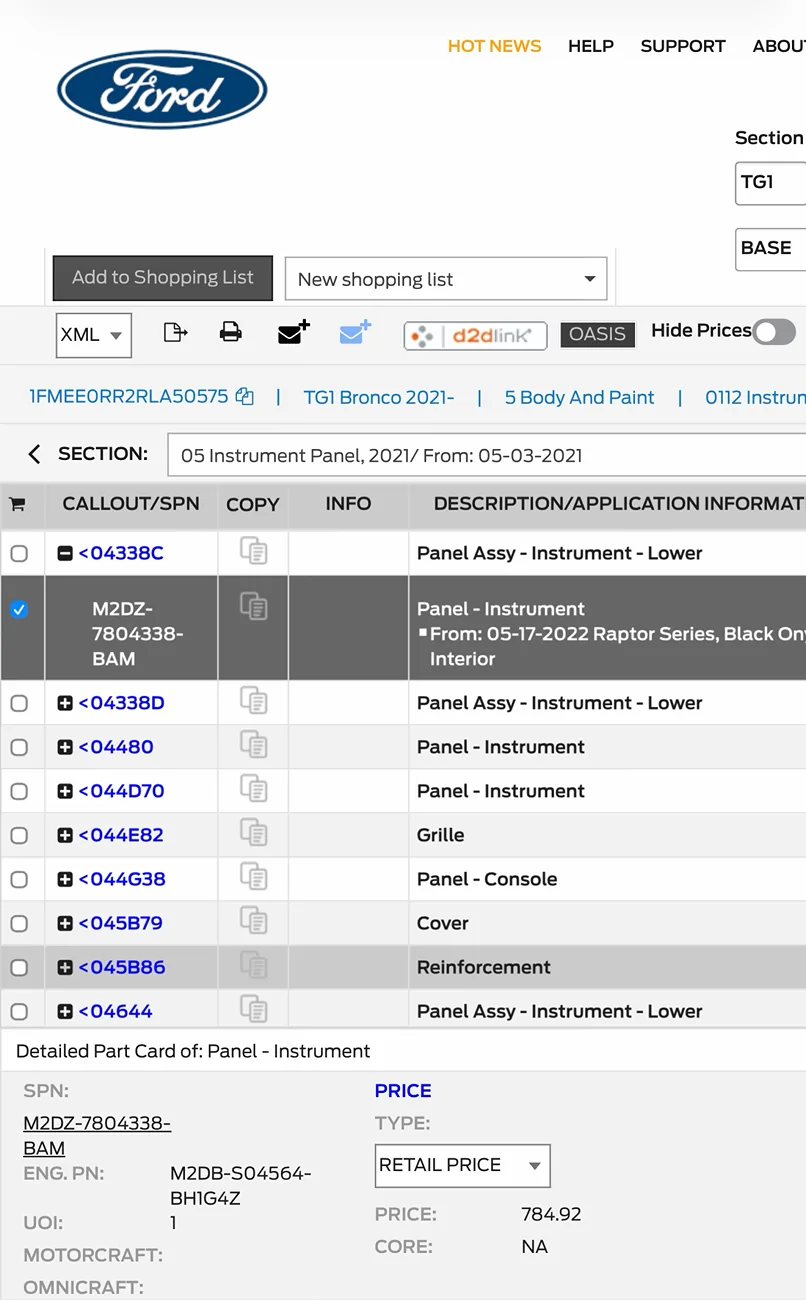The height and width of the screenshot is (1300, 806).
Task: Print the parts list
Action: [231, 332]
